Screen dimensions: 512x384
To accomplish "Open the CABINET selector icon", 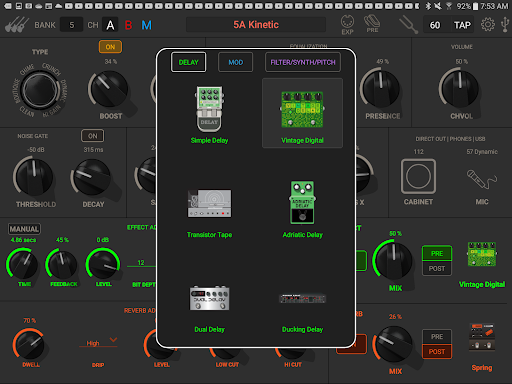I will 418,176.
